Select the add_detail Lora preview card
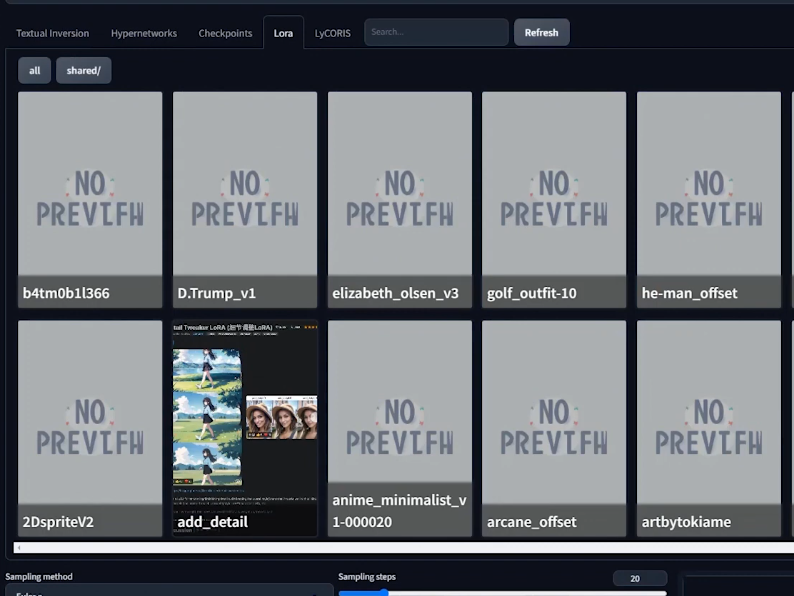 pos(245,428)
